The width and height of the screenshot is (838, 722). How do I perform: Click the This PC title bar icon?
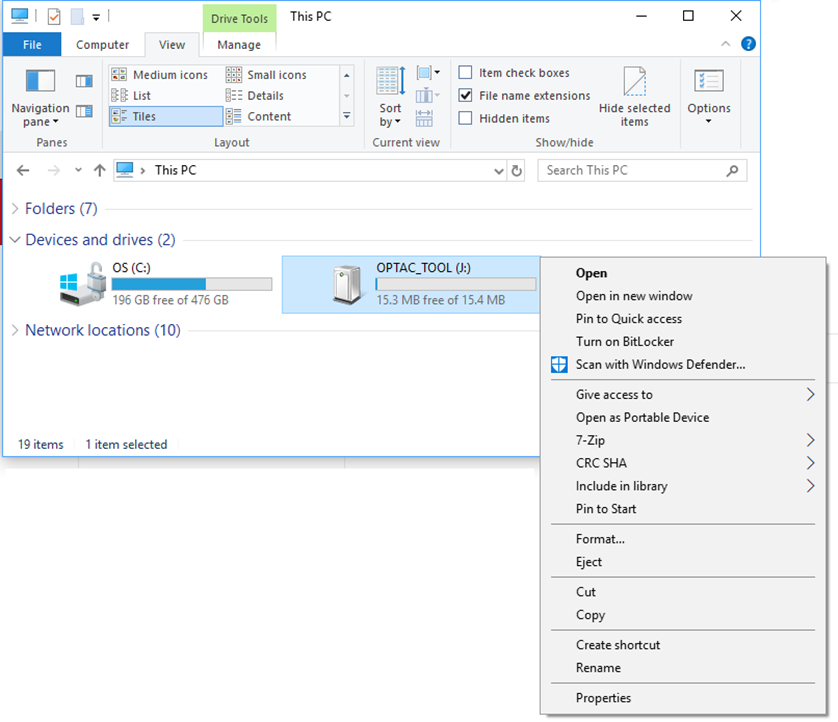coord(19,16)
